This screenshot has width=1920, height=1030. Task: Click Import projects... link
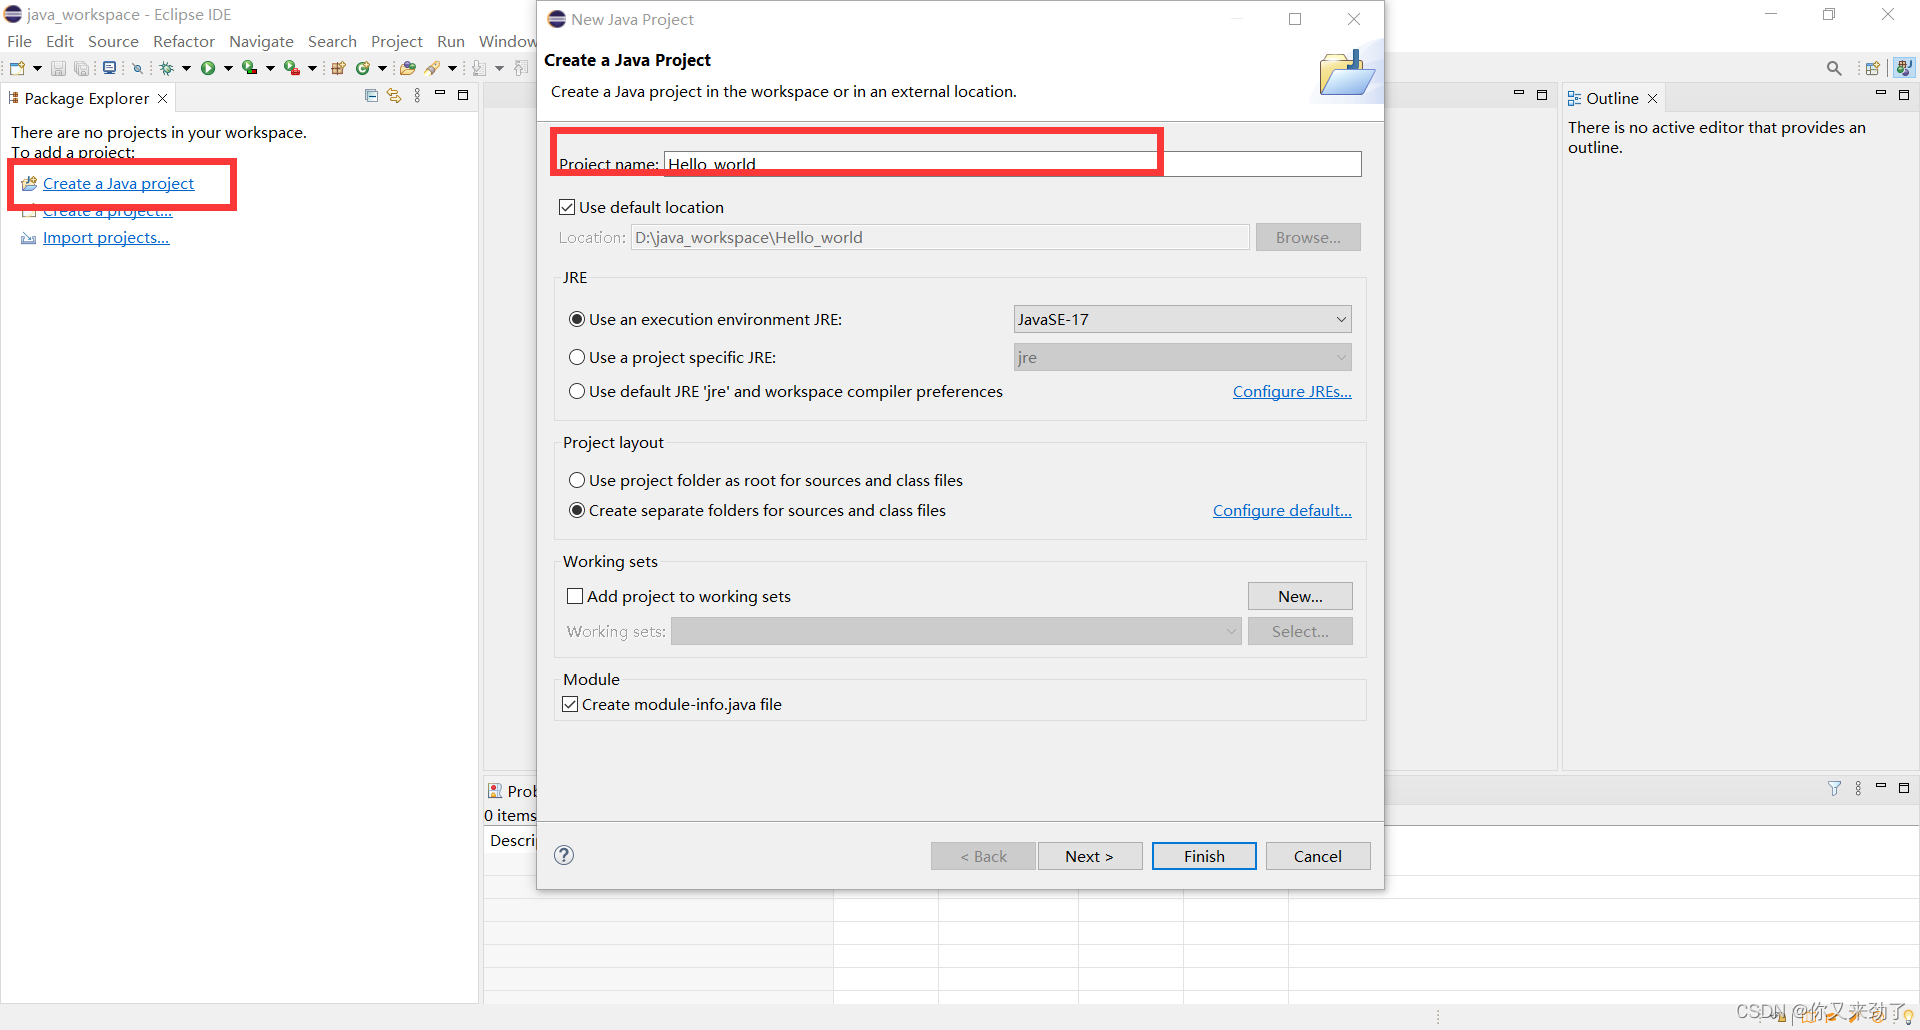click(106, 237)
